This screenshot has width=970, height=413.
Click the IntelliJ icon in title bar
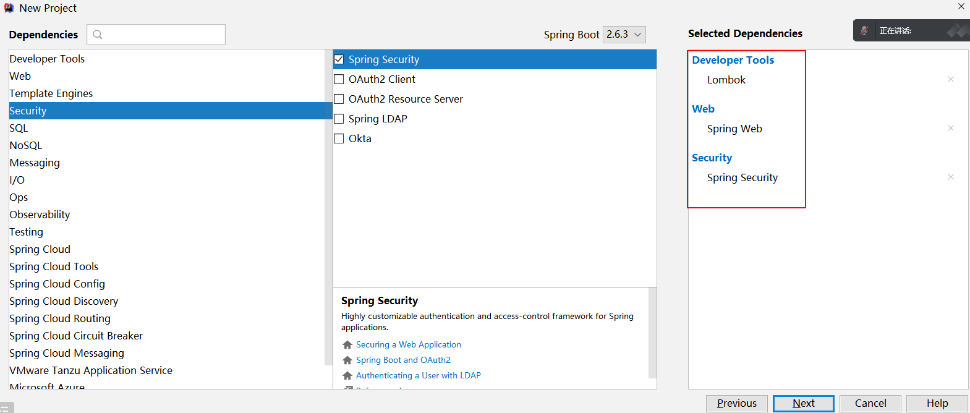pyautogui.click(x=9, y=8)
